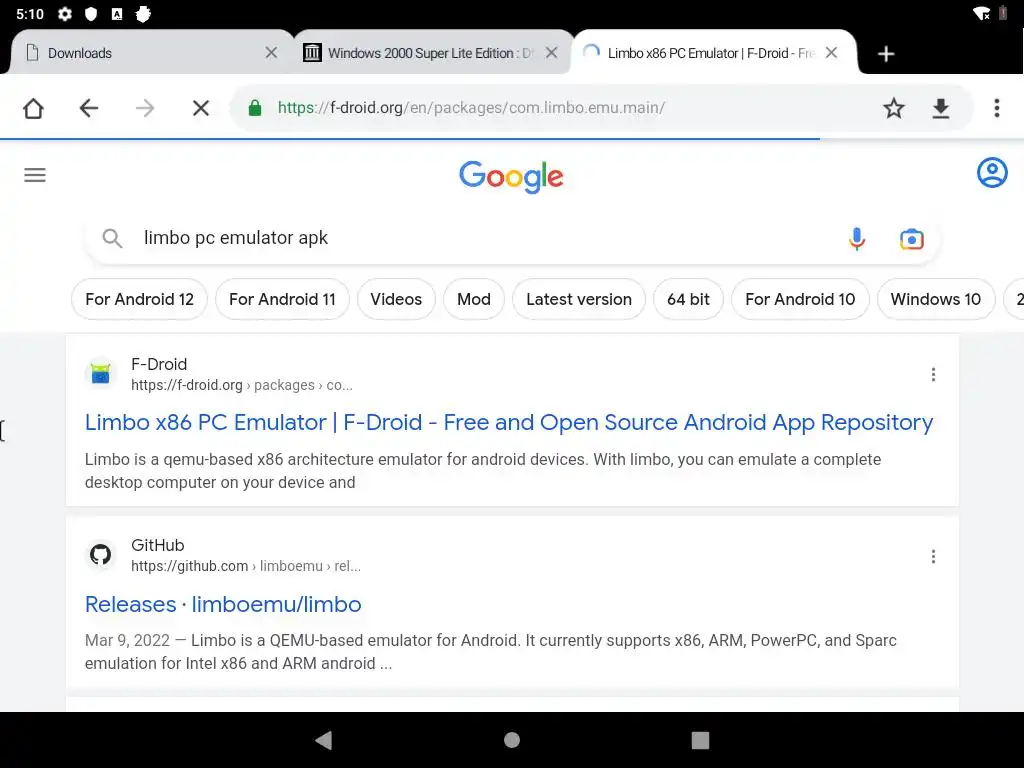Tap the F-Droid site favicon
The image size is (1024, 768).
[101, 374]
